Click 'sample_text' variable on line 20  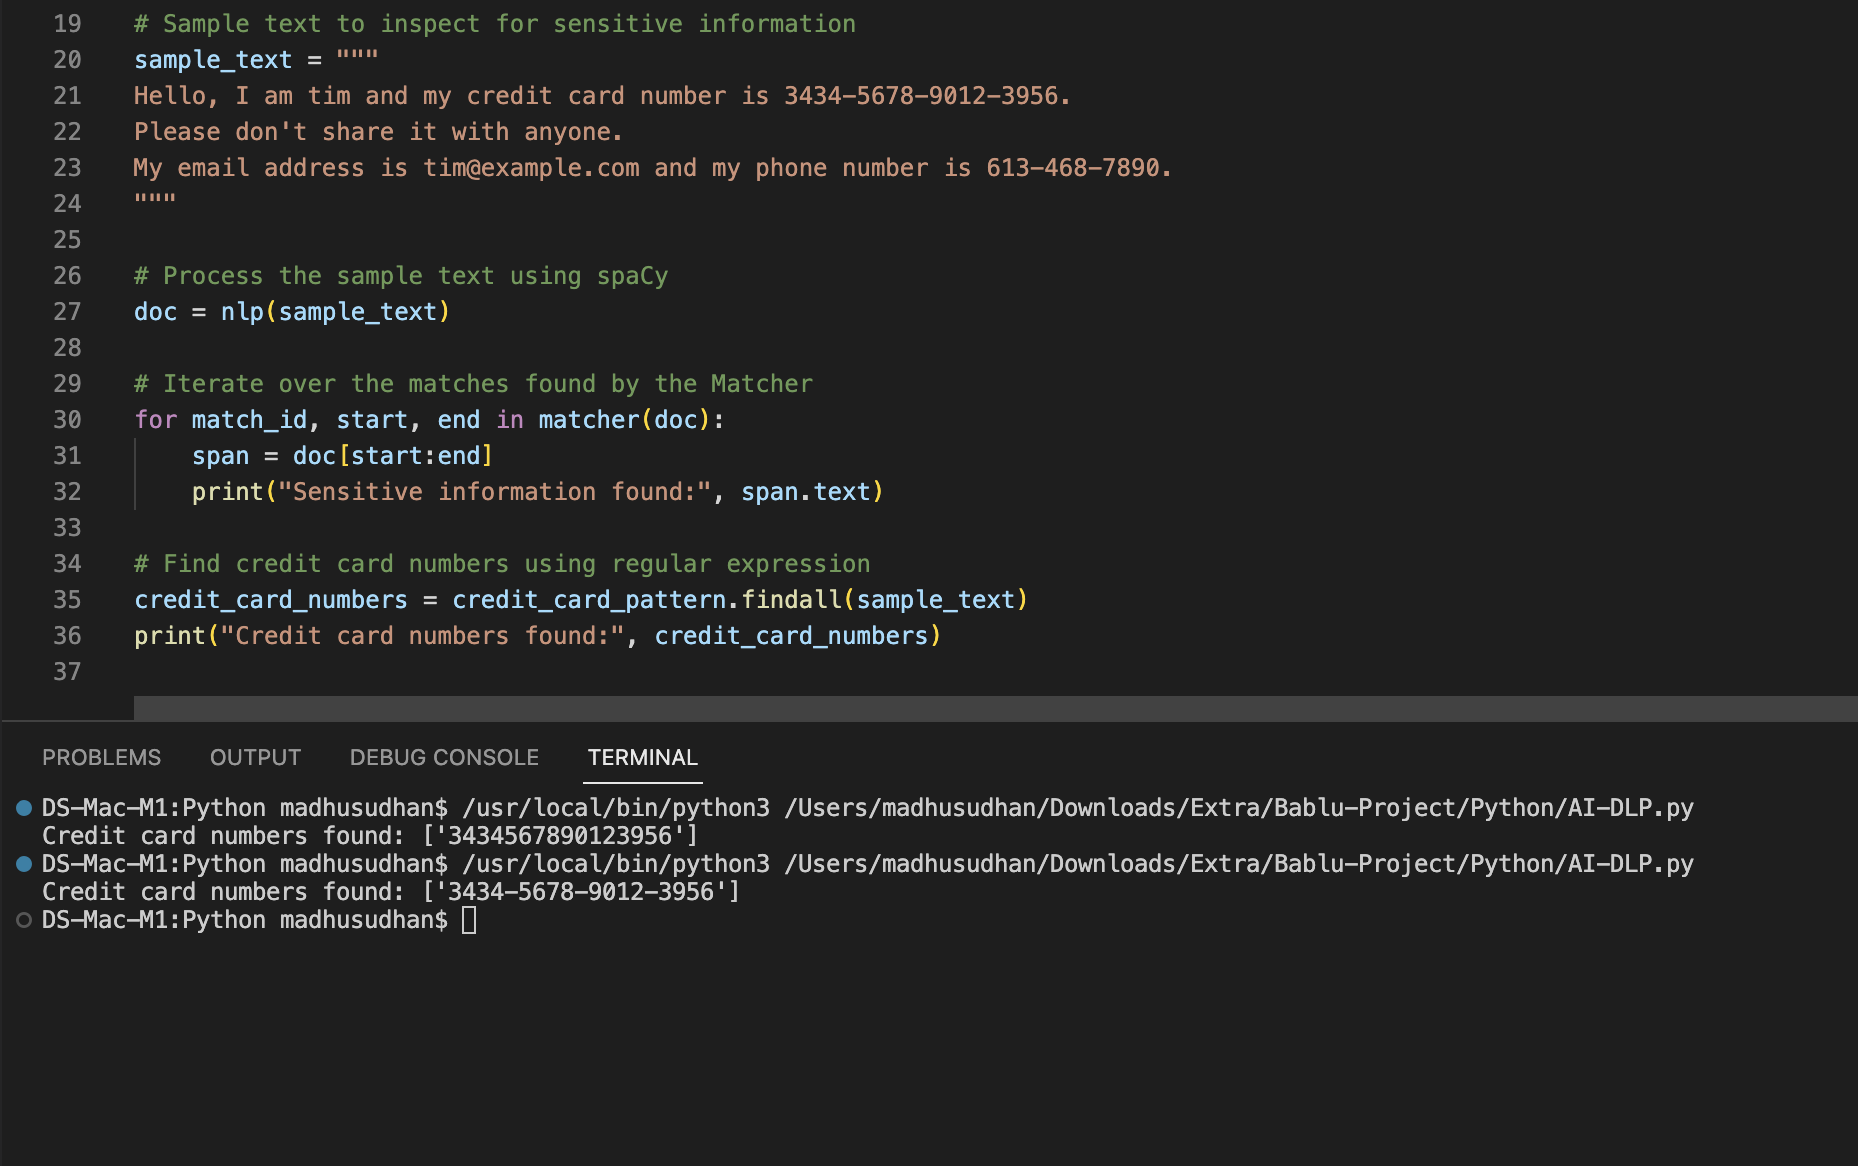(213, 60)
